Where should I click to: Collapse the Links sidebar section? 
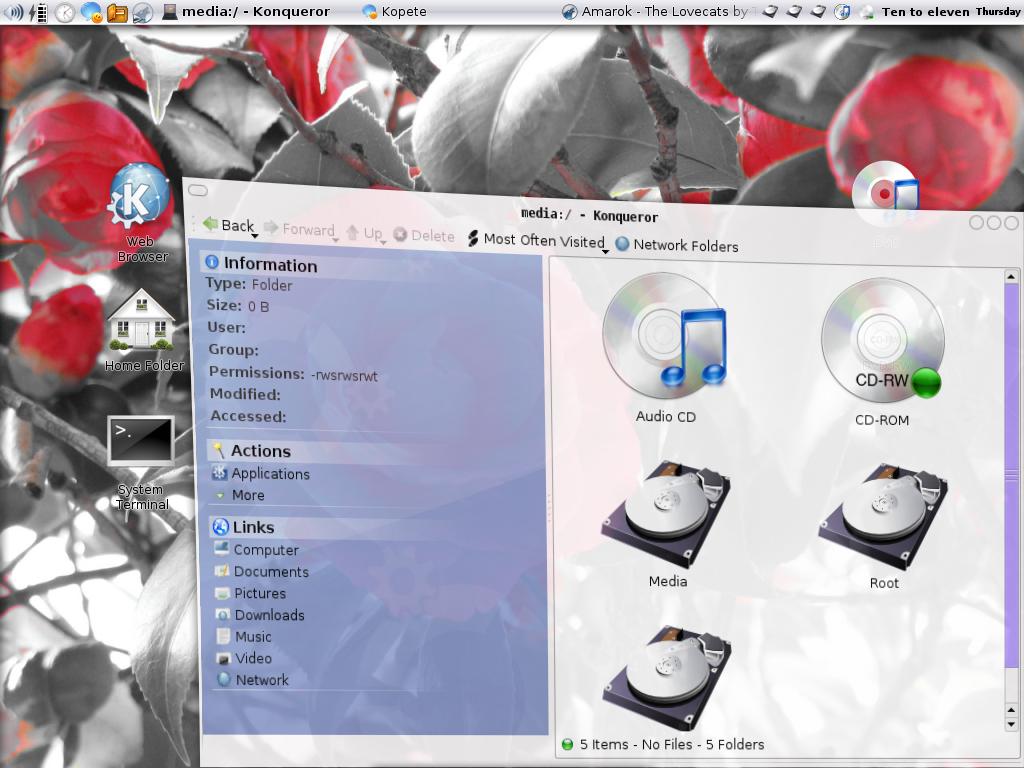coord(244,526)
